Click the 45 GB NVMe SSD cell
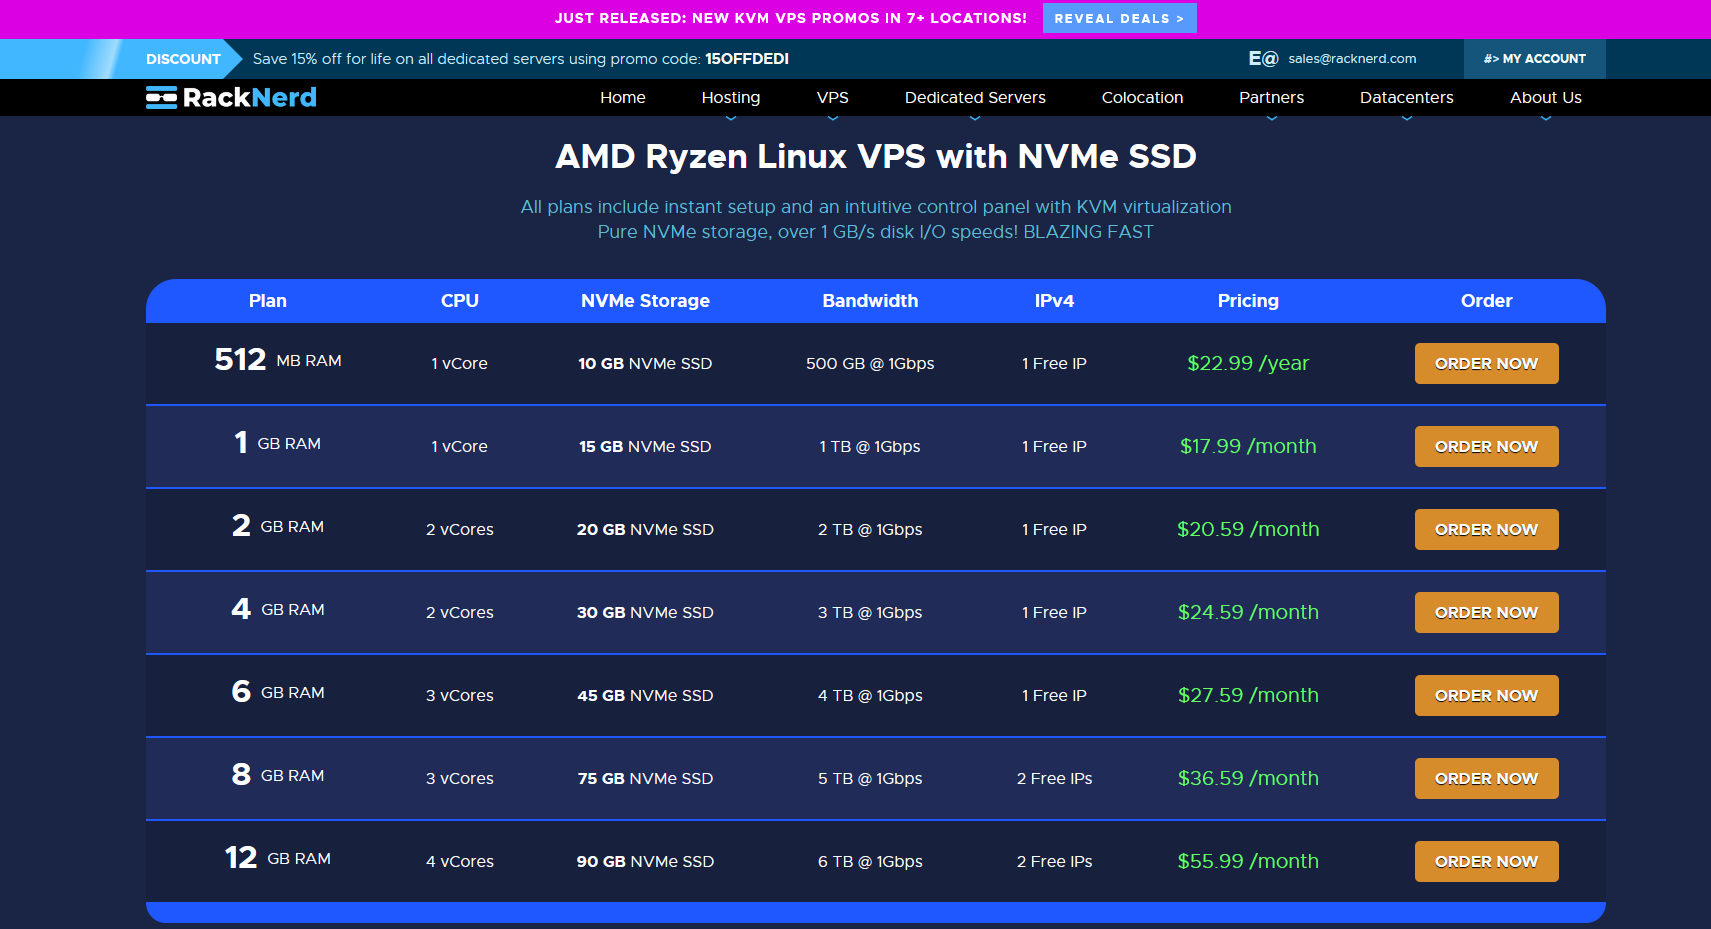Viewport: 1711px width, 929px height. coord(645,696)
